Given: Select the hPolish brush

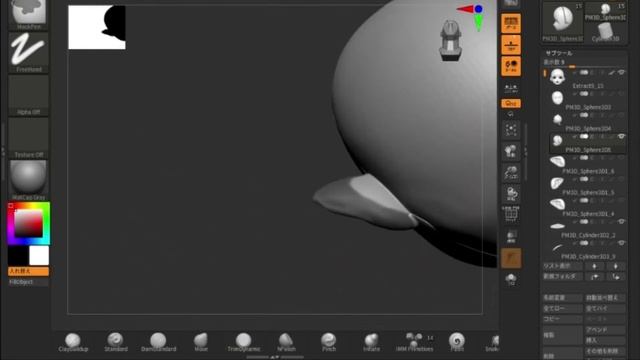Looking at the screenshot, I should pyautogui.click(x=286, y=342).
